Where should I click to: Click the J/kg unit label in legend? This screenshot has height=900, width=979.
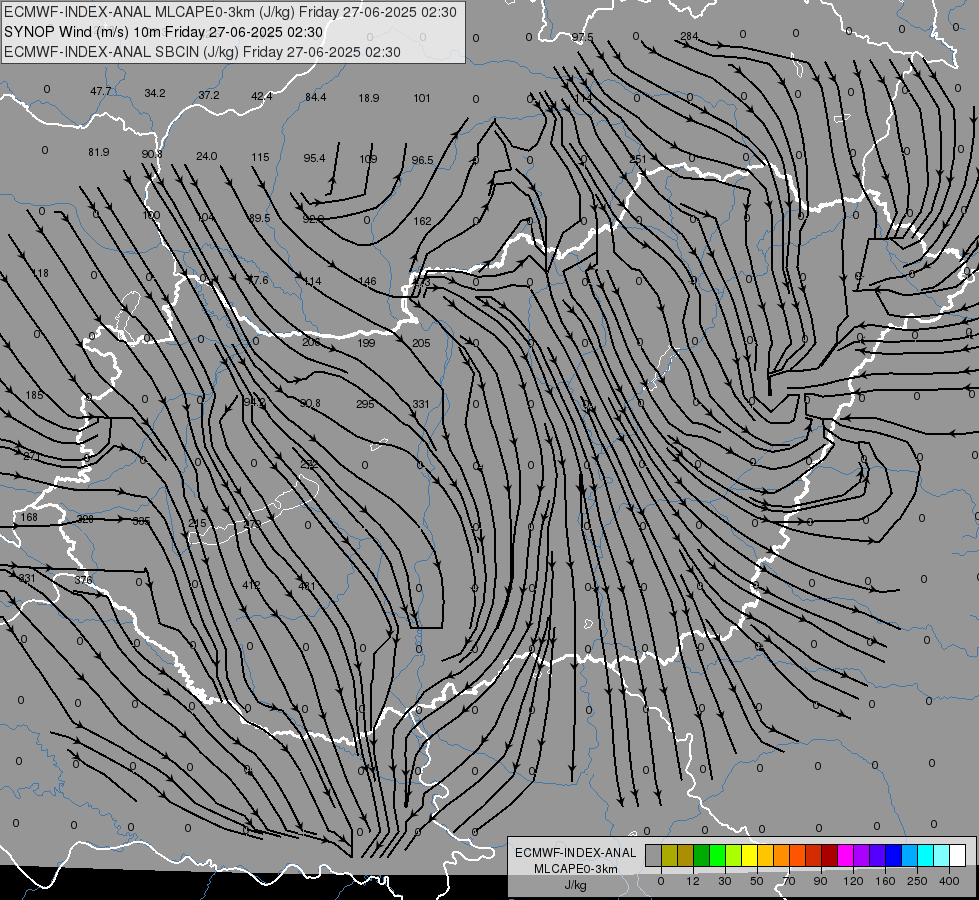pos(575,885)
